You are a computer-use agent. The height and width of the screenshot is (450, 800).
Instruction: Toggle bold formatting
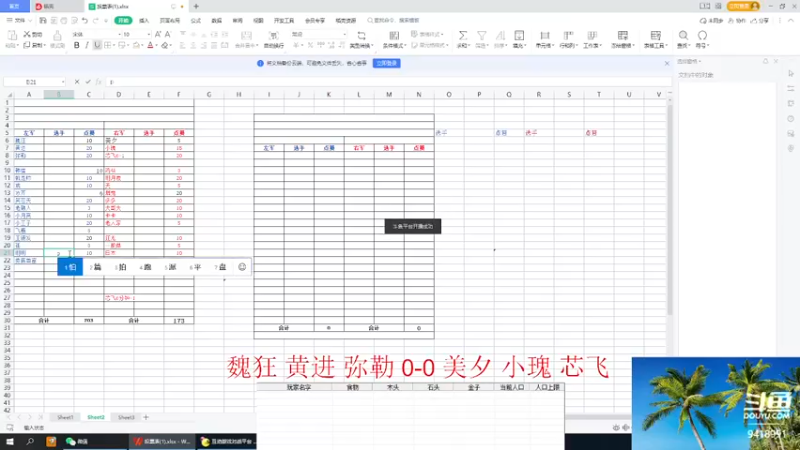(x=77, y=45)
